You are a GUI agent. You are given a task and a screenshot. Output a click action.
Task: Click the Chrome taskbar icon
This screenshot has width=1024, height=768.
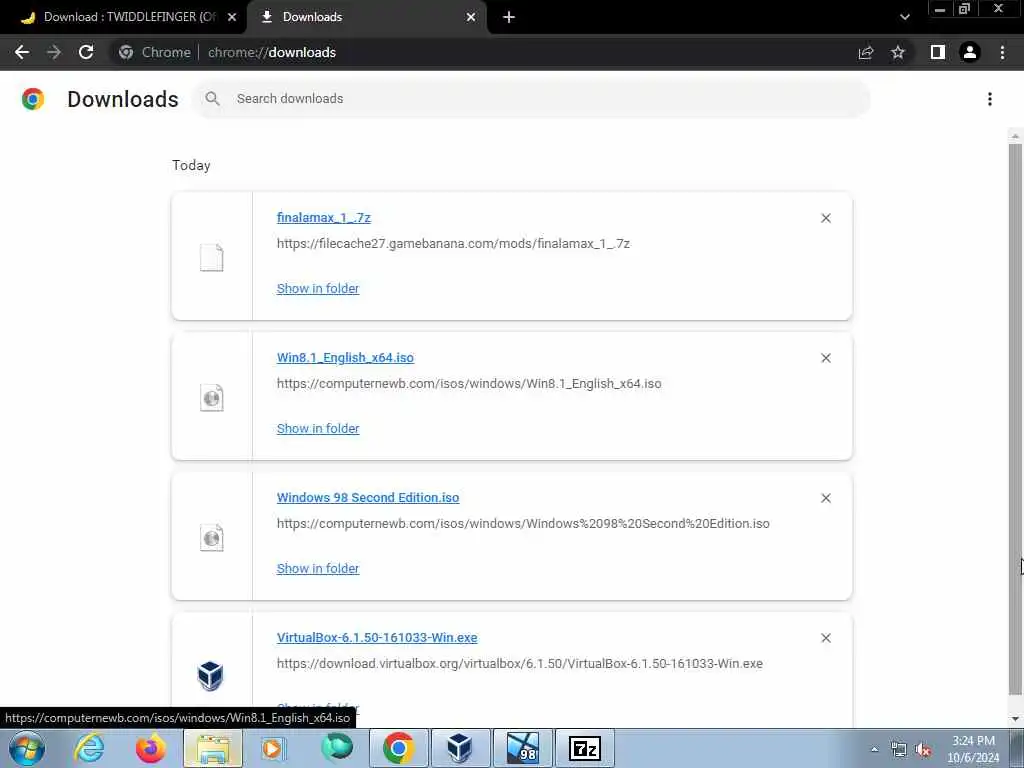[398, 748]
